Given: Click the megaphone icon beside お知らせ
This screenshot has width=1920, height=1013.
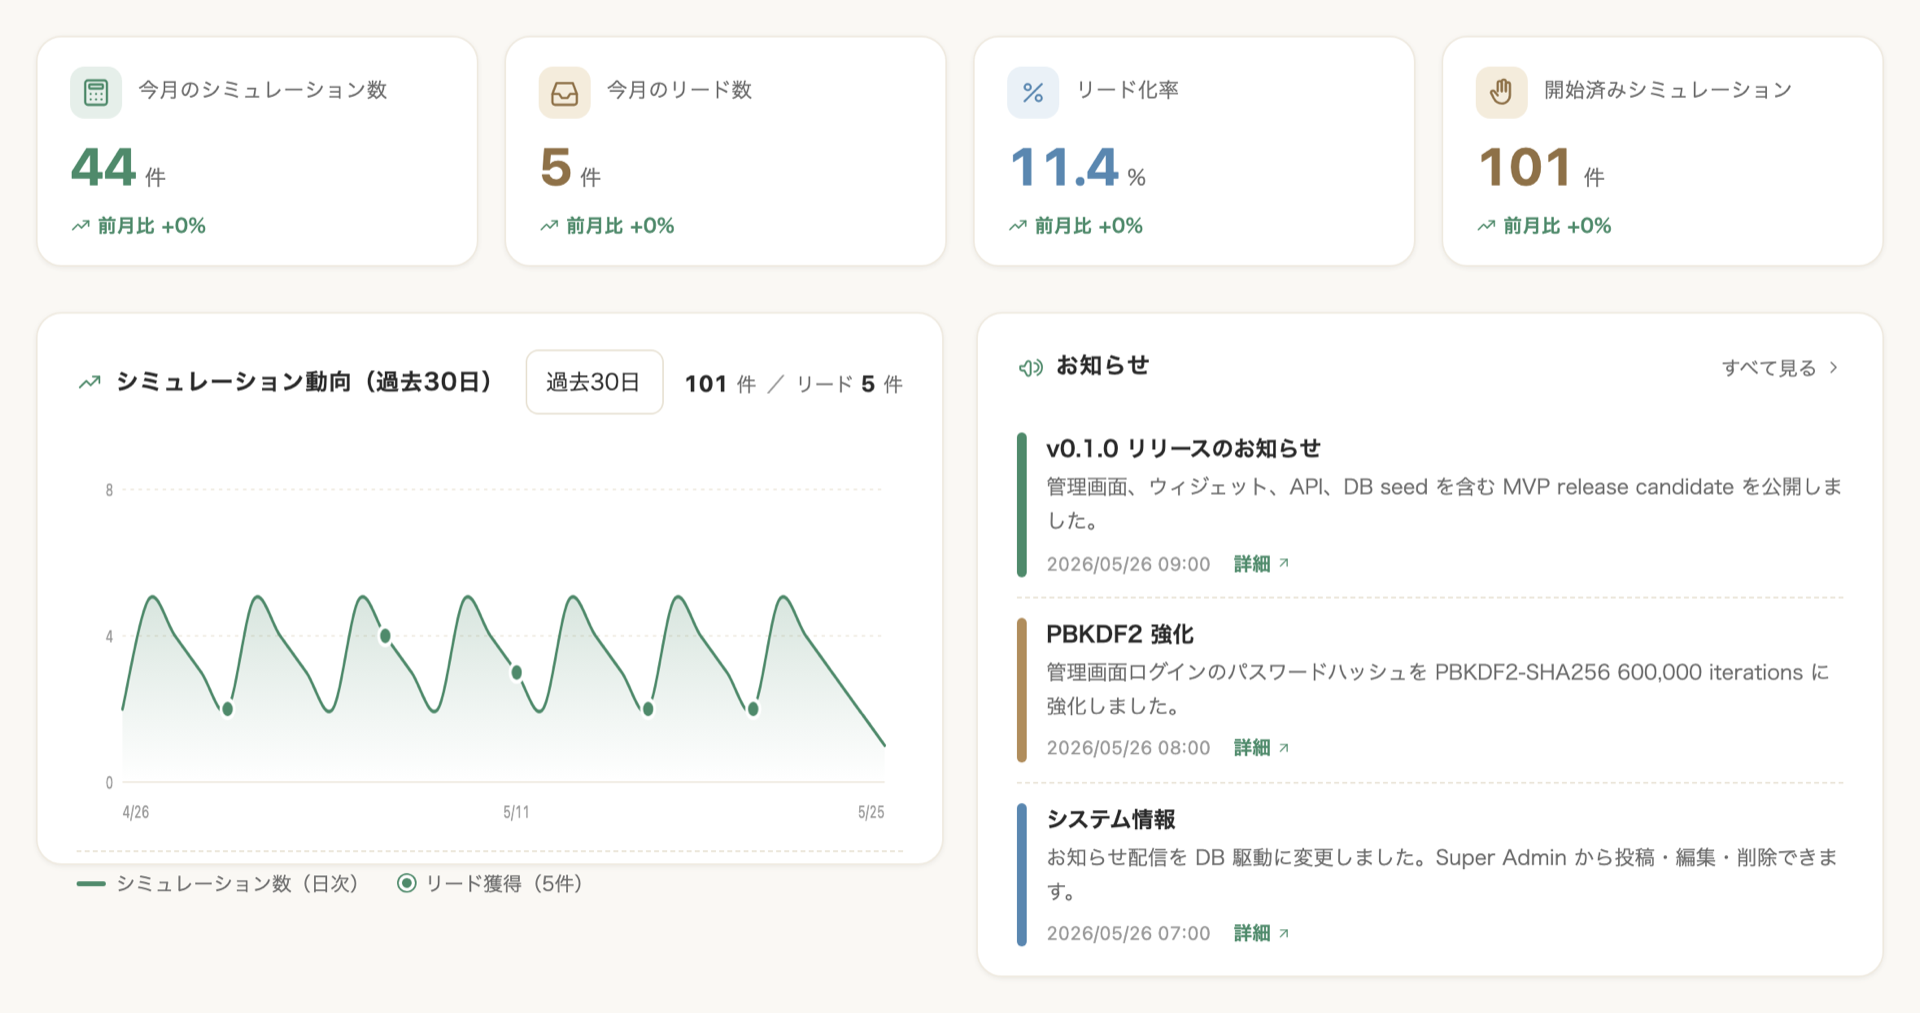Looking at the screenshot, I should point(1031,368).
